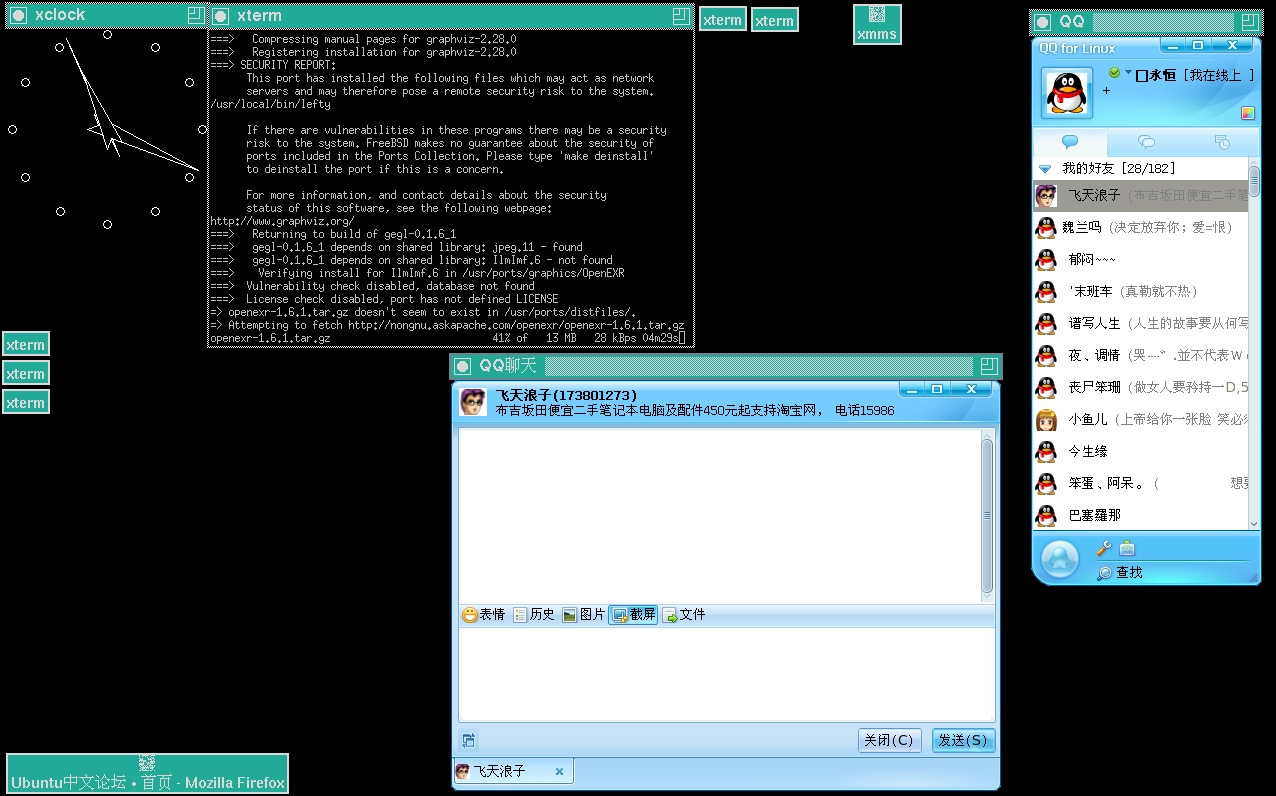Select friend 谱写人生 in the list

point(1140,324)
